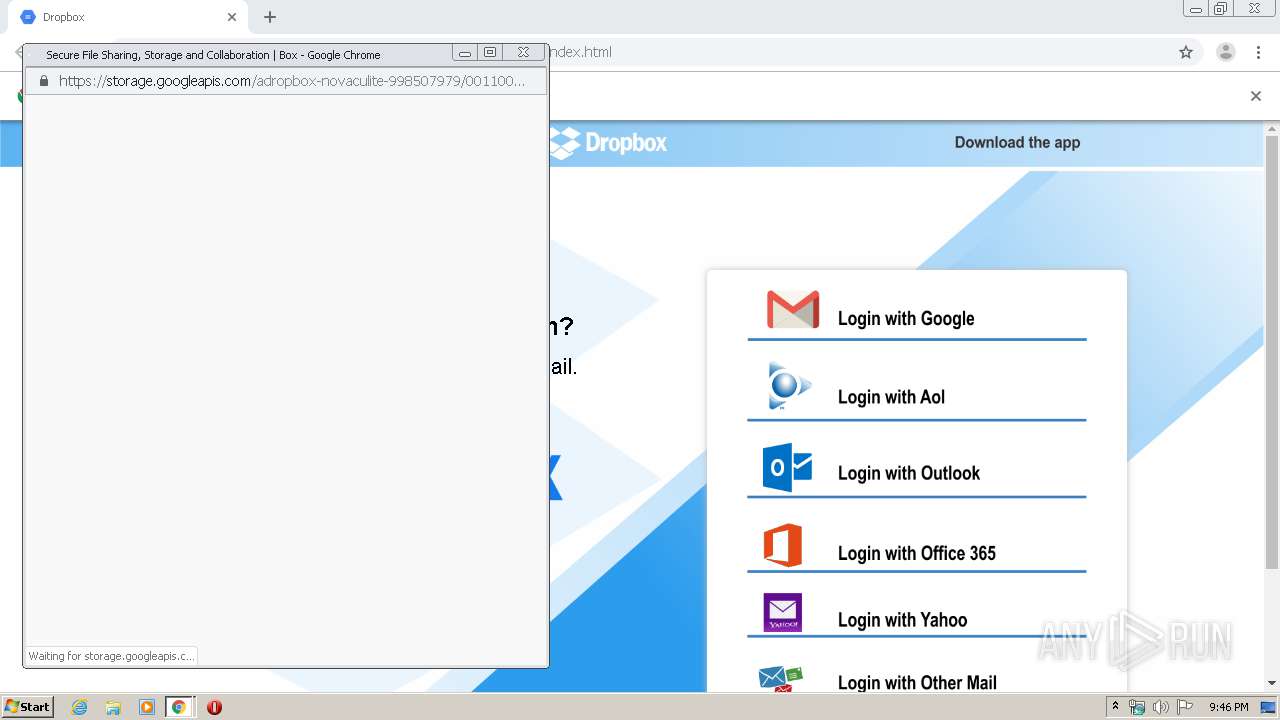1280x720 pixels.
Task: Click the popup's storage.googleapis.com address bar
Action: (286, 81)
